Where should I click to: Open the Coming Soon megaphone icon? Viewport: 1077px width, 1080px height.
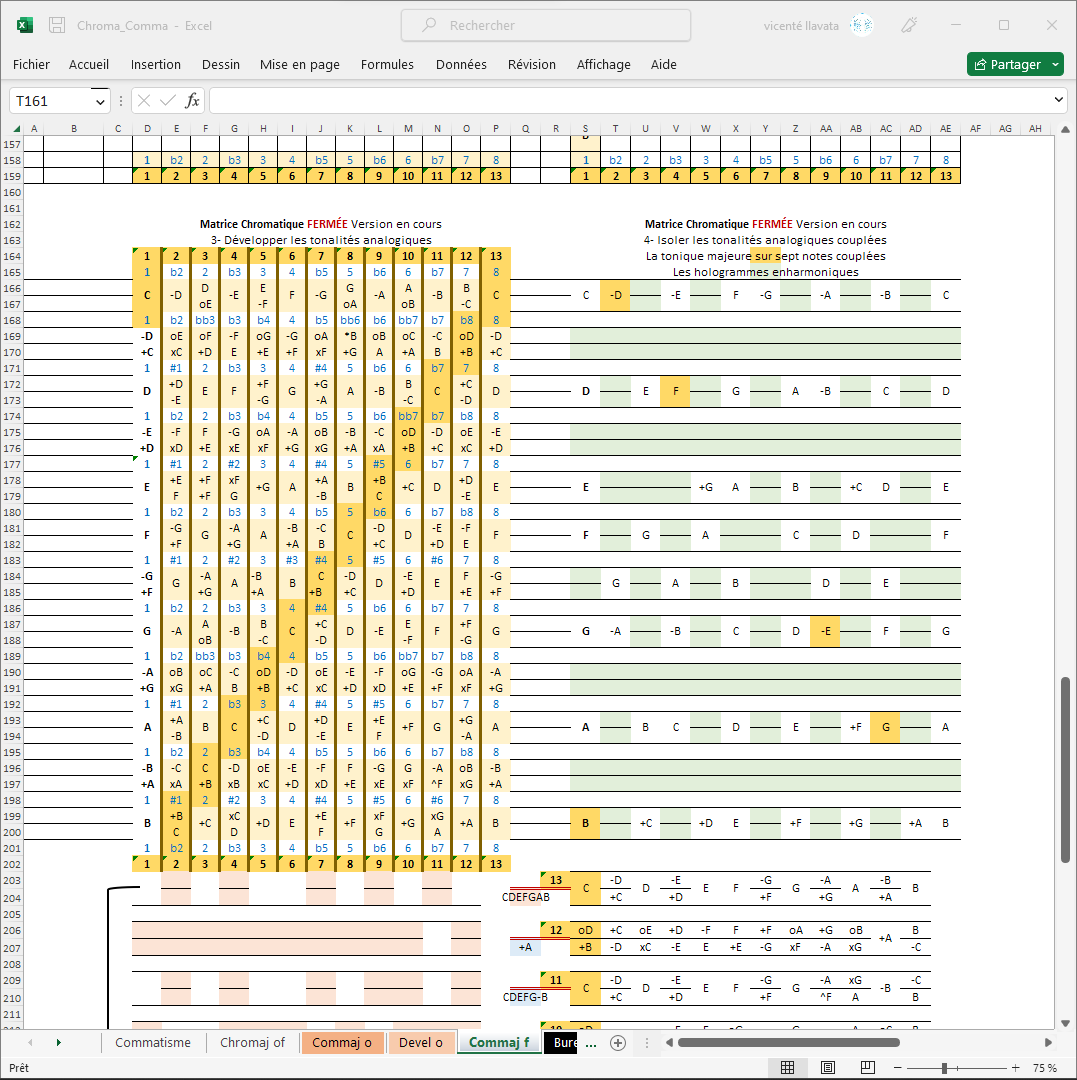[x=910, y=25]
